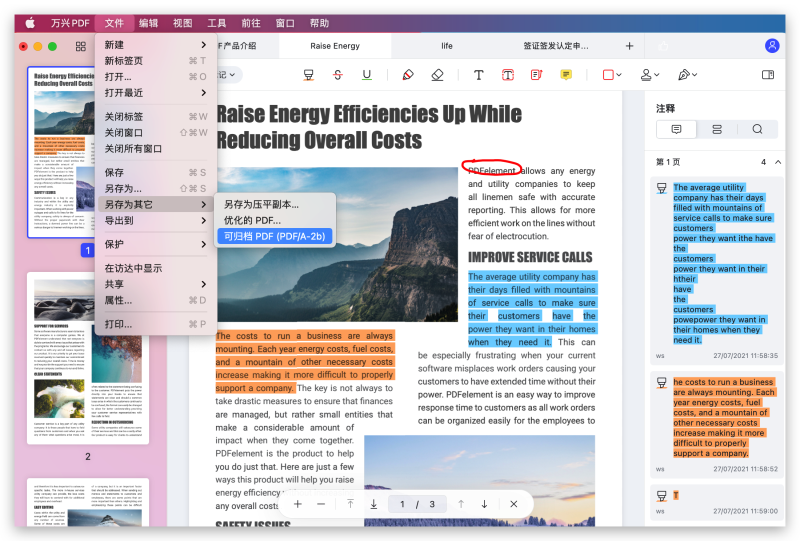Switch to the Raise Energy tab
The image size is (800, 541).
(335, 46)
